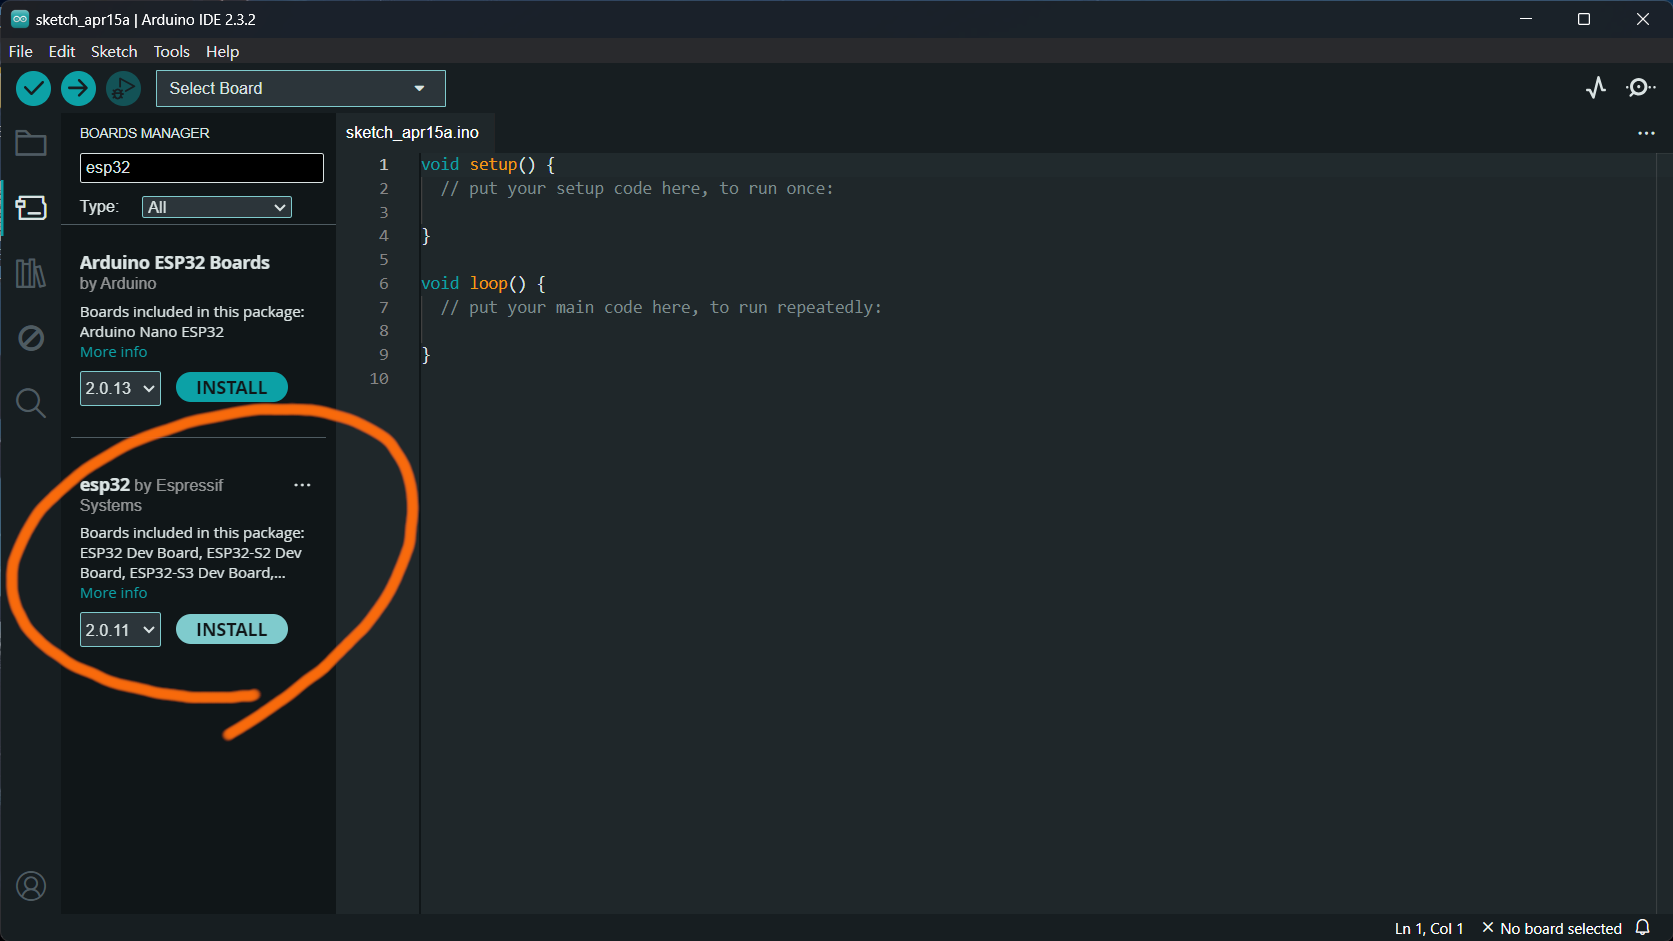Open More info for Arduino ESP32 Boards
This screenshot has width=1673, height=941.
(113, 351)
